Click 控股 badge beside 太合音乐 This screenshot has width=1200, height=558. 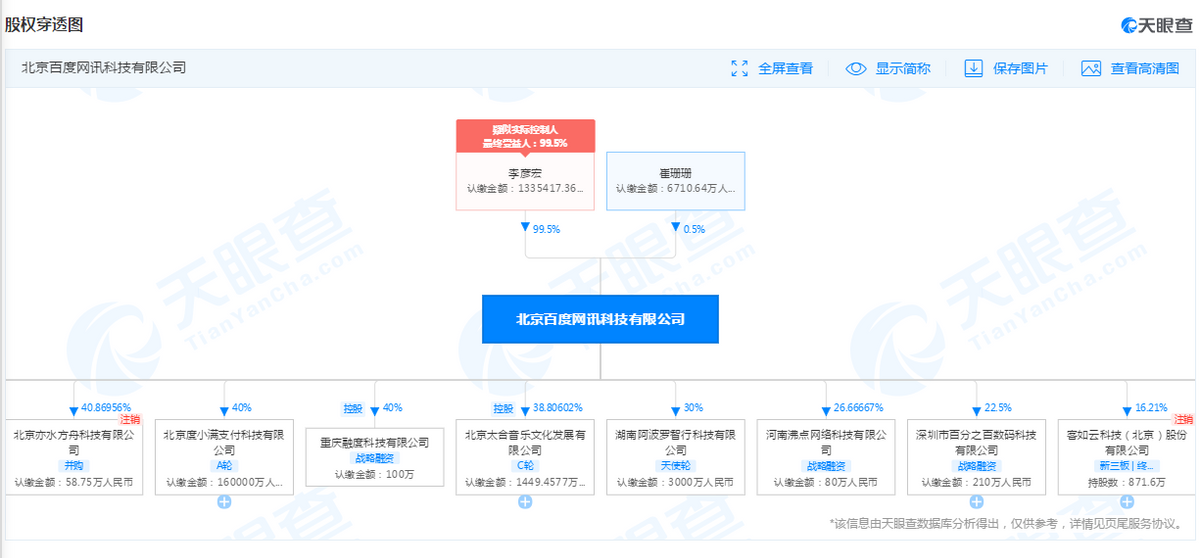(x=502, y=408)
